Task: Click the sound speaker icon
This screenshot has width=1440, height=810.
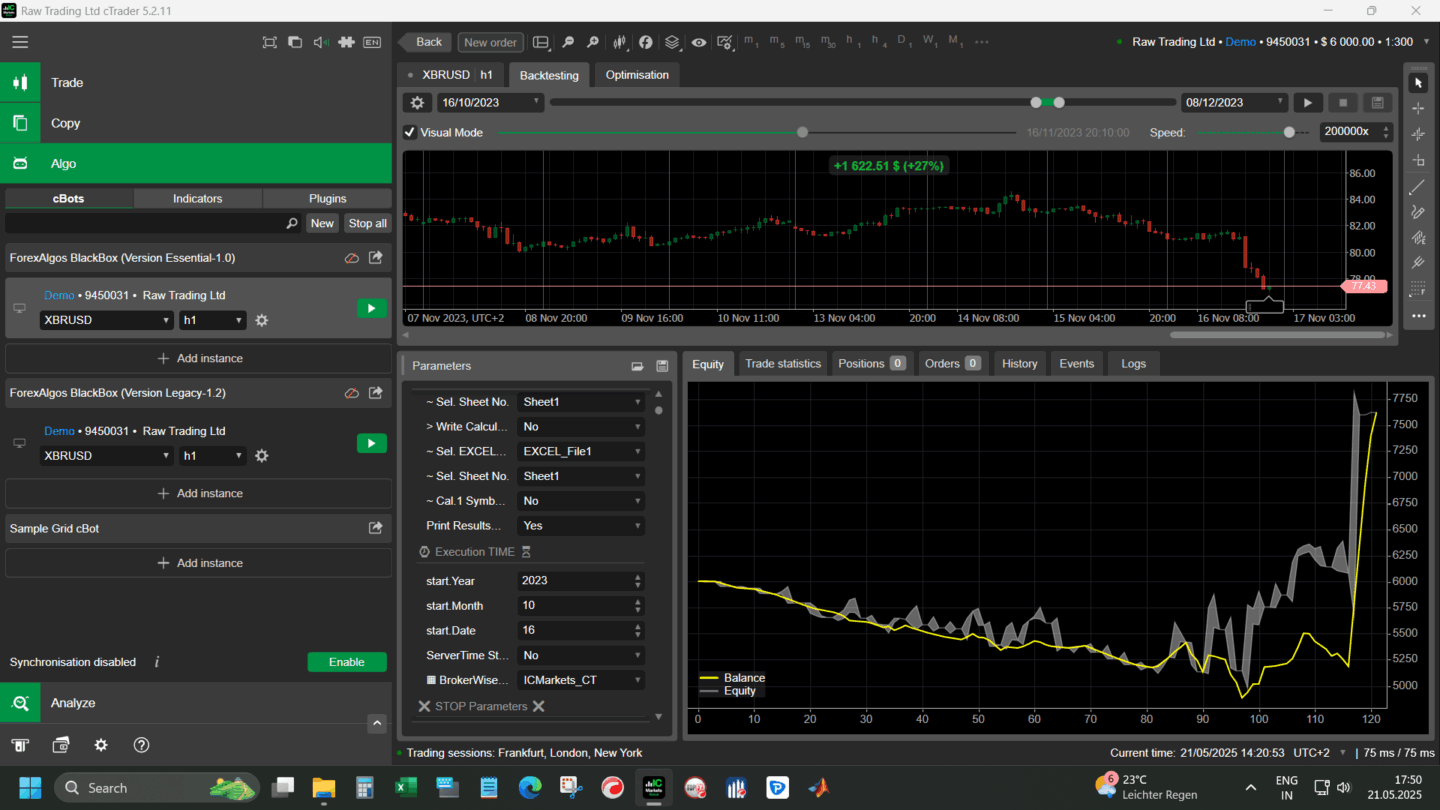Action: [x=321, y=42]
